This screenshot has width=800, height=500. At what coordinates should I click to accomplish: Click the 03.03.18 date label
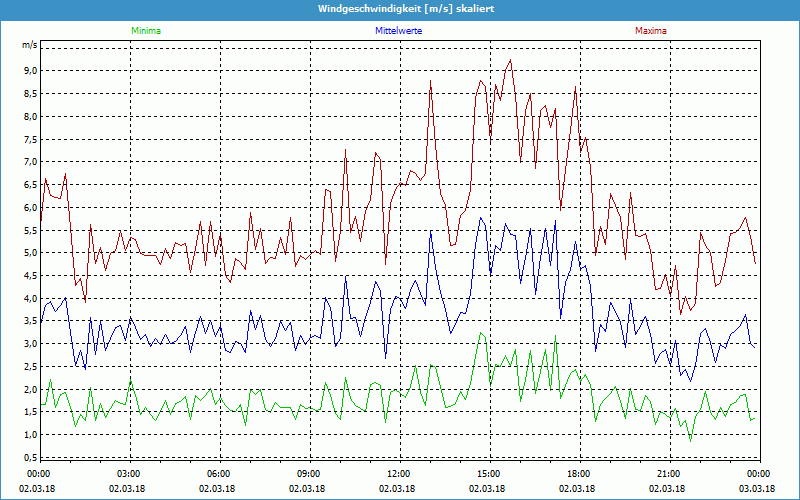(x=758, y=489)
